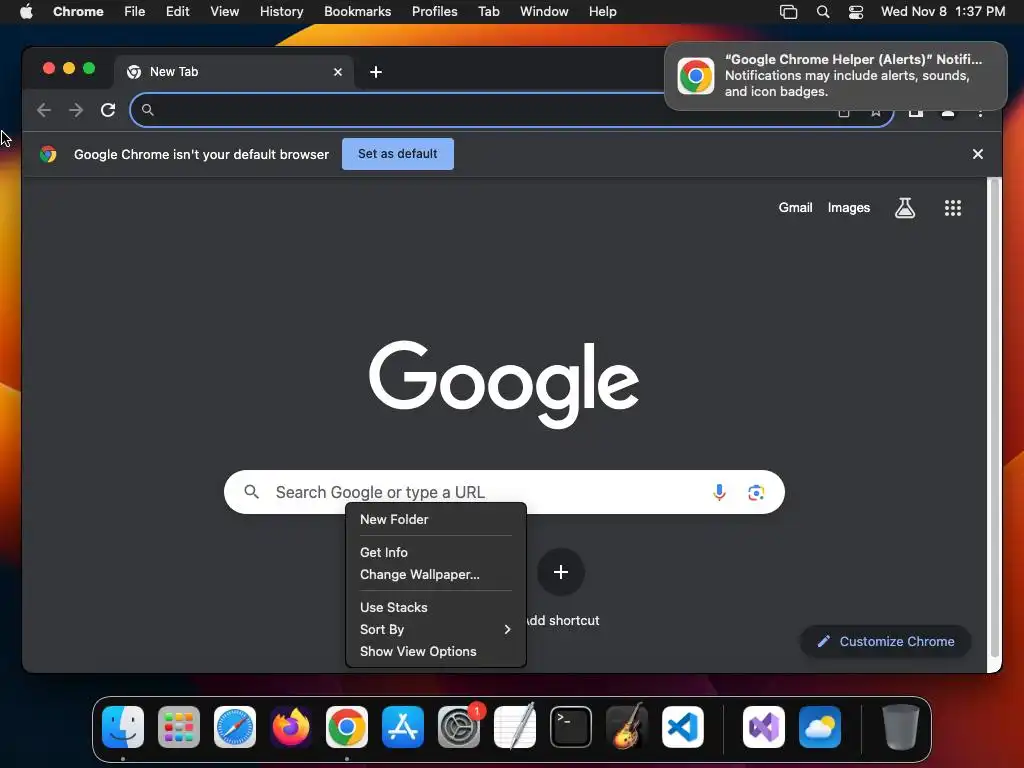Click the Add shortcut plus circle
Screen dimensions: 1024x768
point(560,572)
